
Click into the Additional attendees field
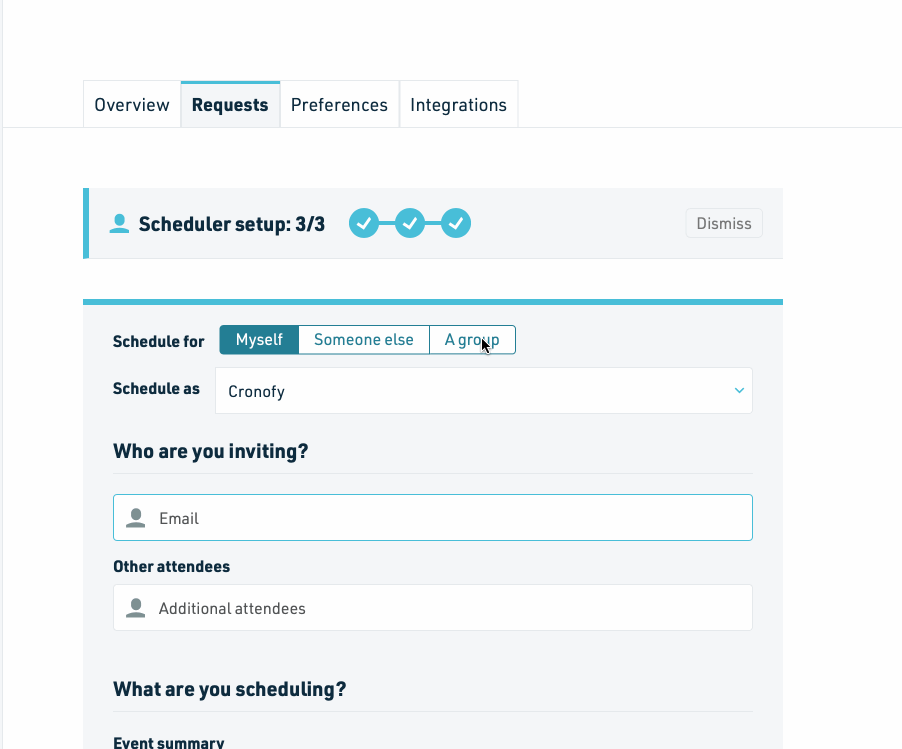(433, 608)
